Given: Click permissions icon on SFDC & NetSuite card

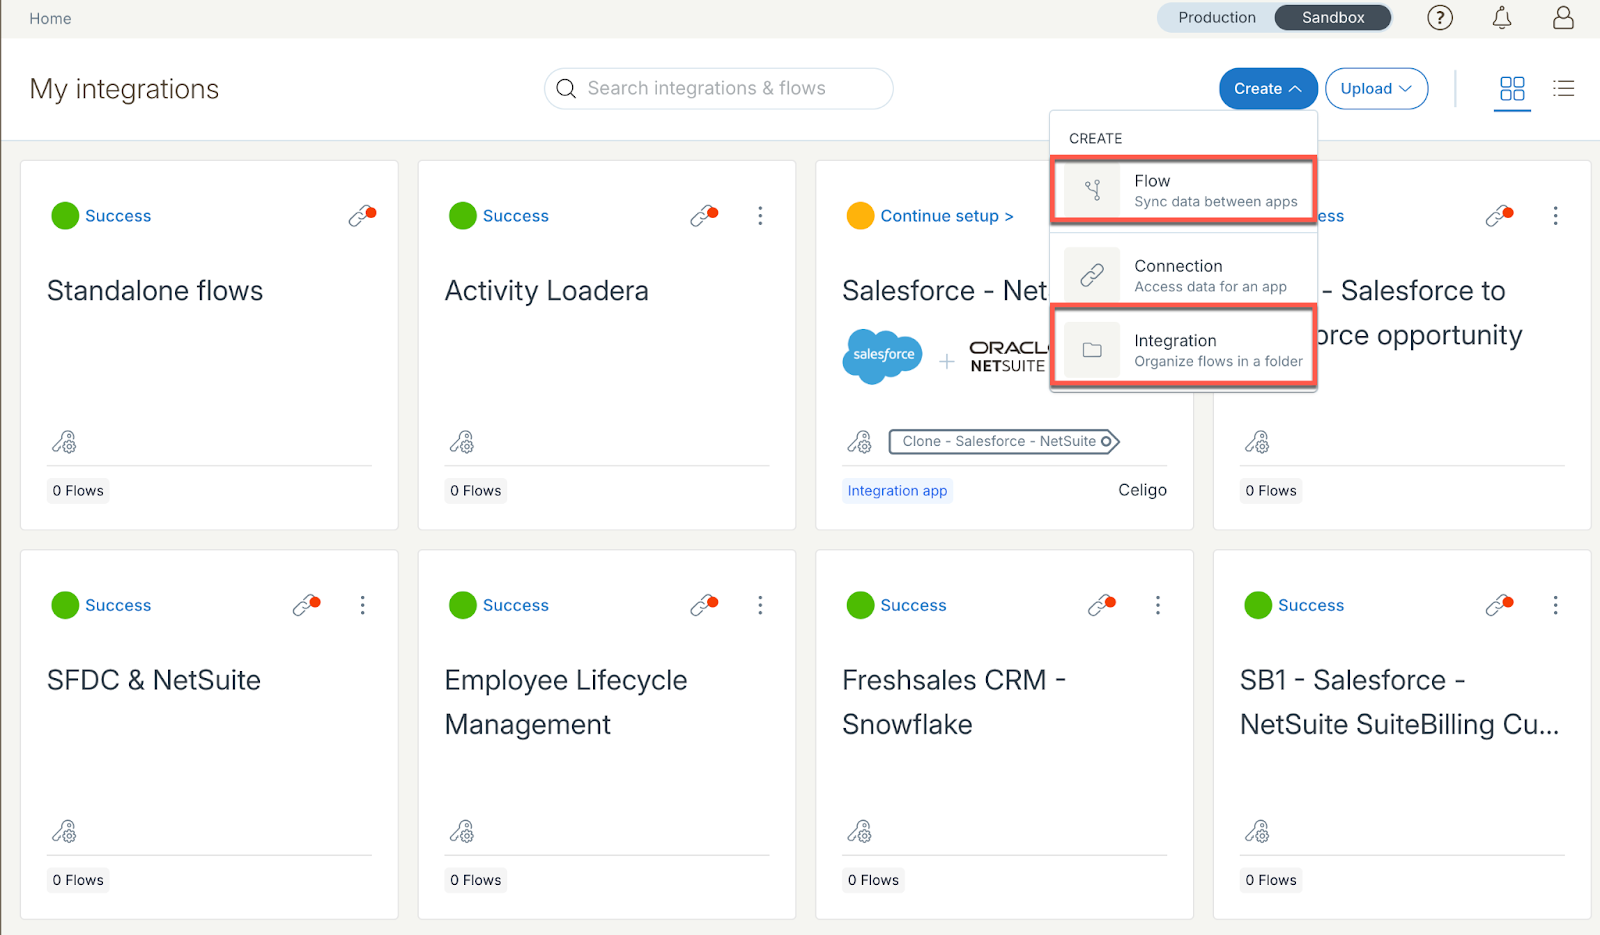Looking at the screenshot, I should (64, 832).
